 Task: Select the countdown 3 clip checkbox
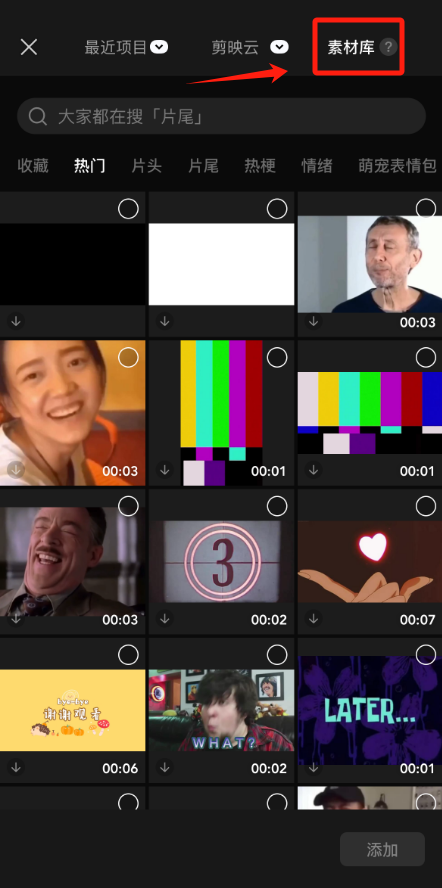click(277, 506)
